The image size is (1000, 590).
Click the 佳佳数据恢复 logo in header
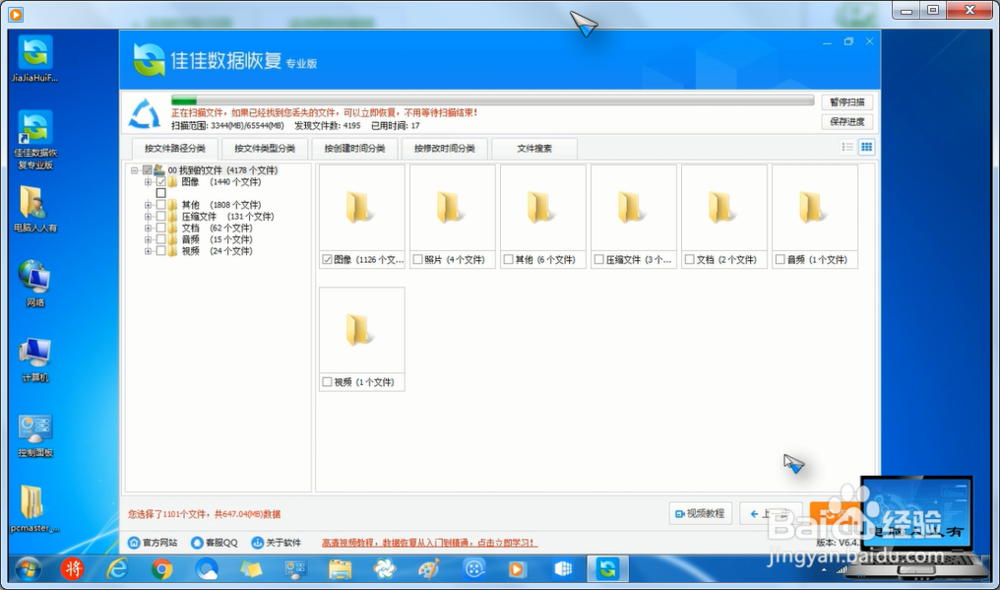click(149, 60)
